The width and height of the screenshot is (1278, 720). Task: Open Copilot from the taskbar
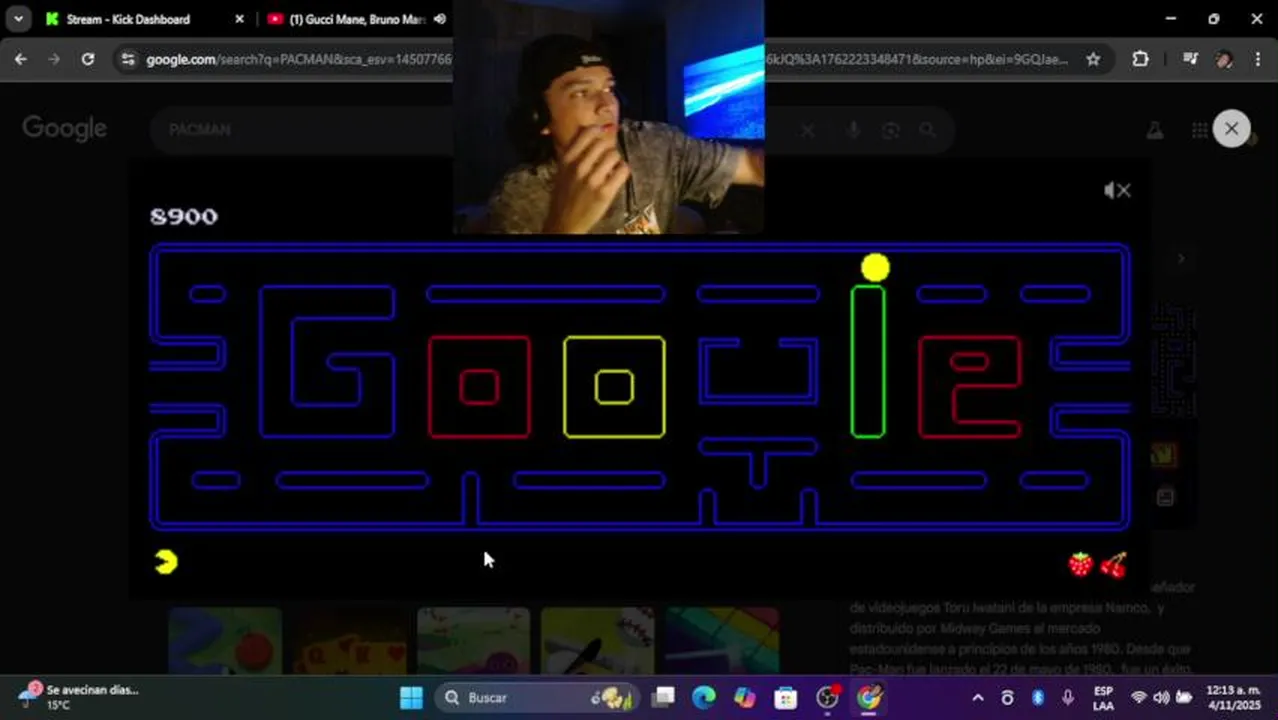[x=744, y=697]
